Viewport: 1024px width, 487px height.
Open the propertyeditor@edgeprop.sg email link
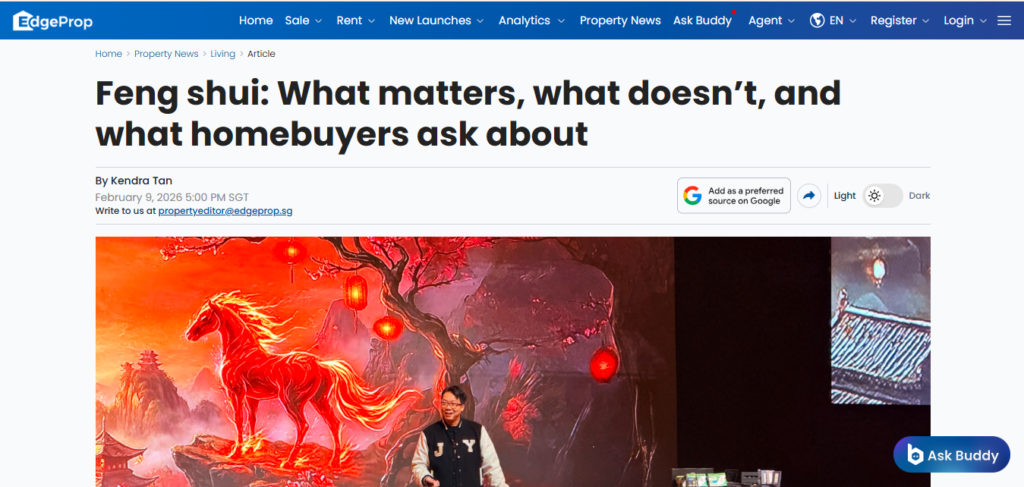coord(225,211)
